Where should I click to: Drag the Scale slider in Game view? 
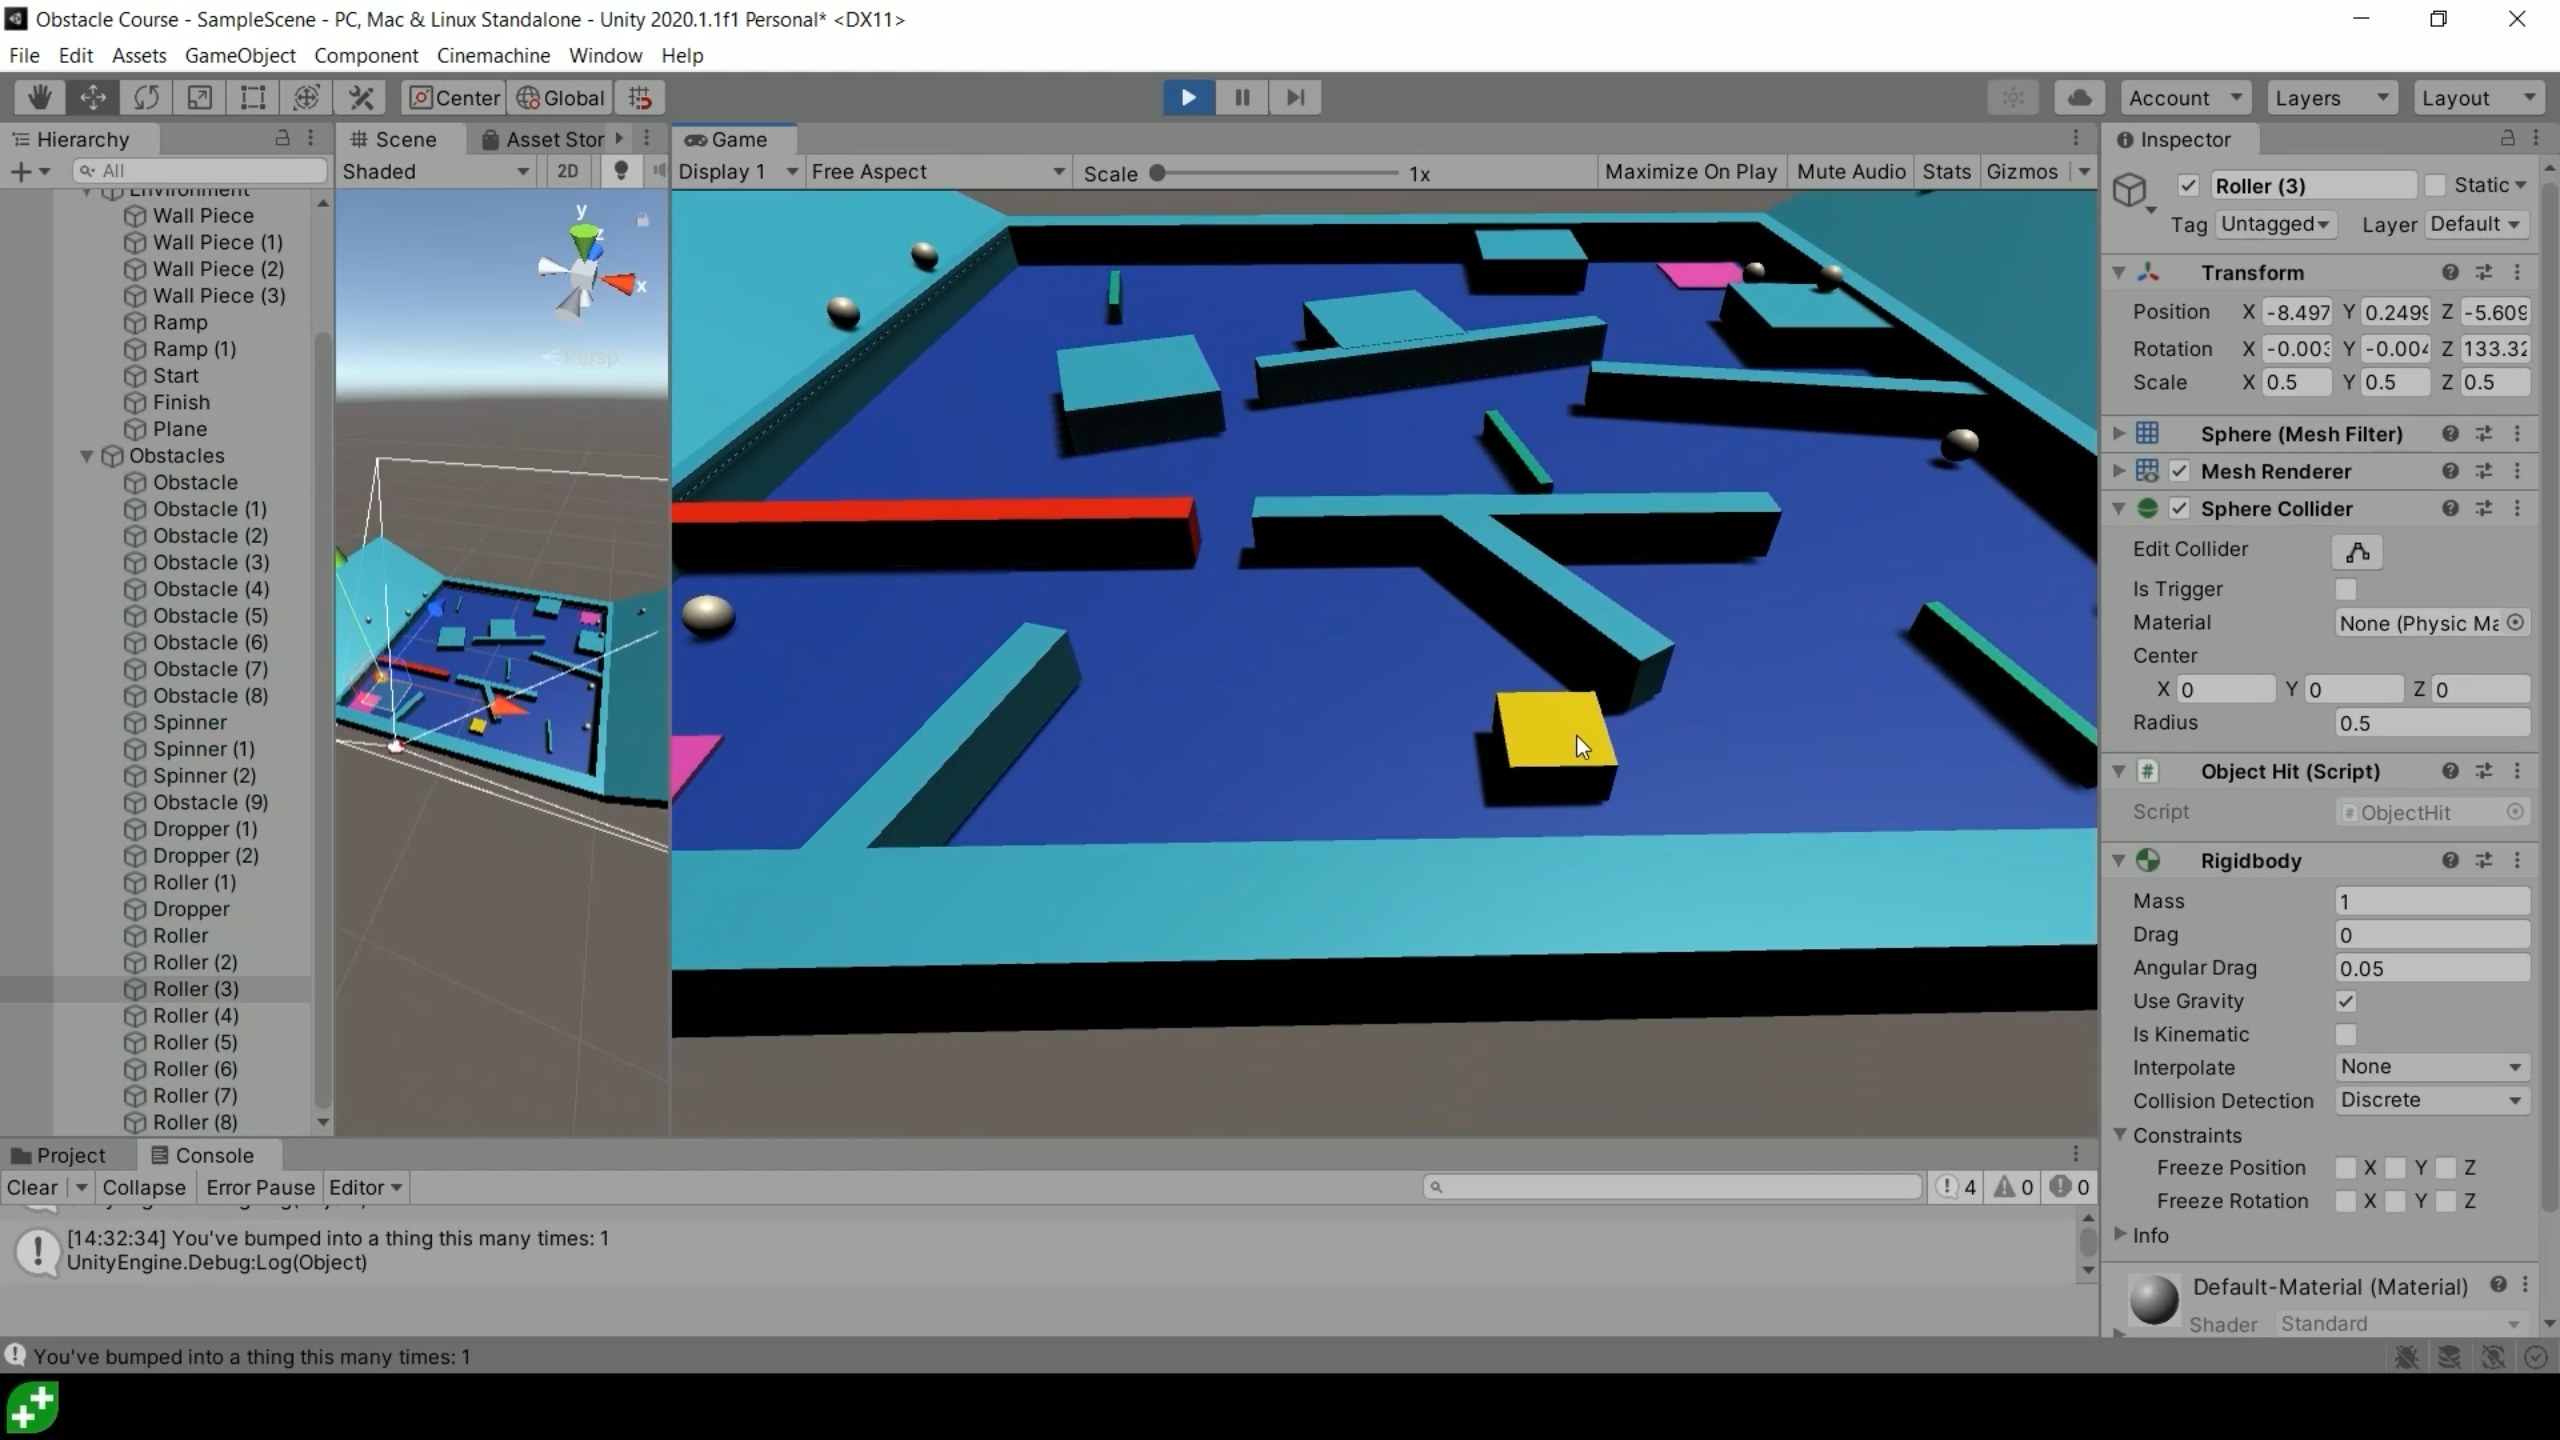click(x=1159, y=172)
